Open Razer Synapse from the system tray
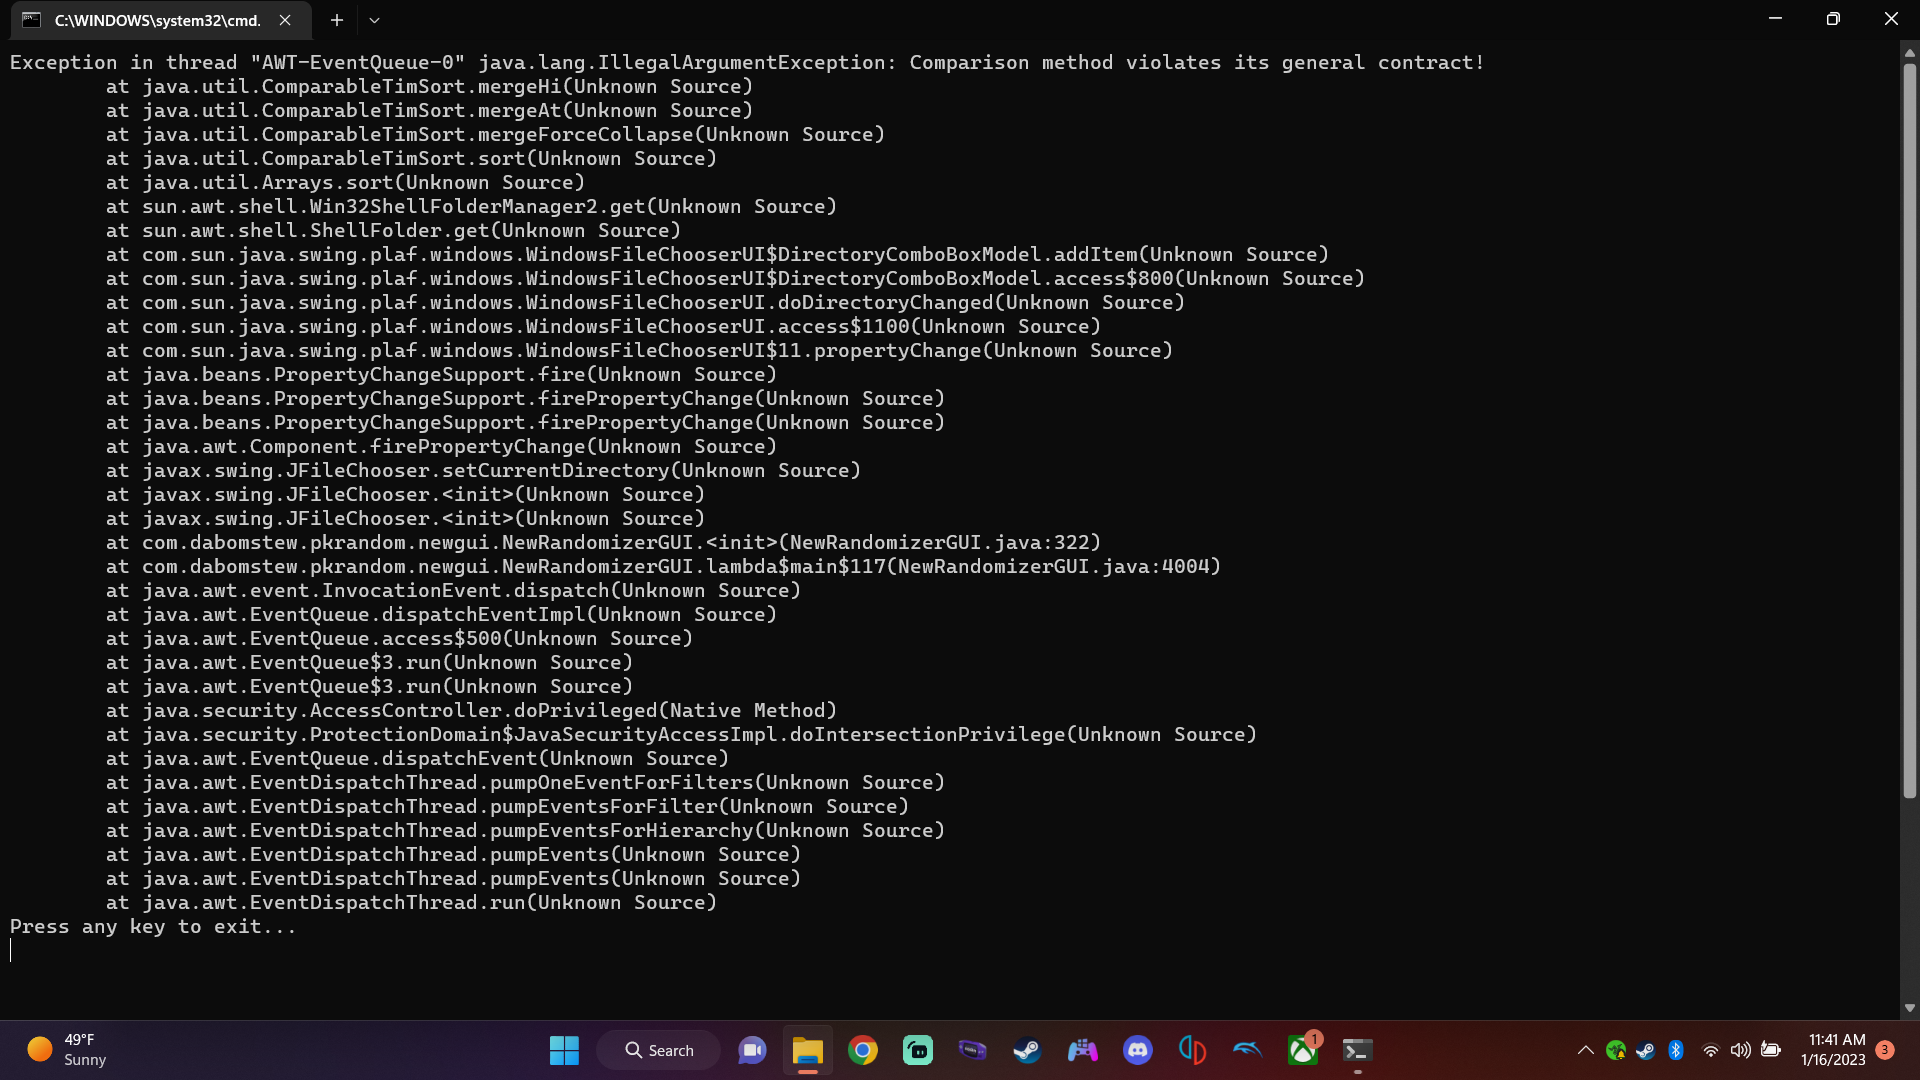The image size is (1920, 1080). (1616, 1050)
